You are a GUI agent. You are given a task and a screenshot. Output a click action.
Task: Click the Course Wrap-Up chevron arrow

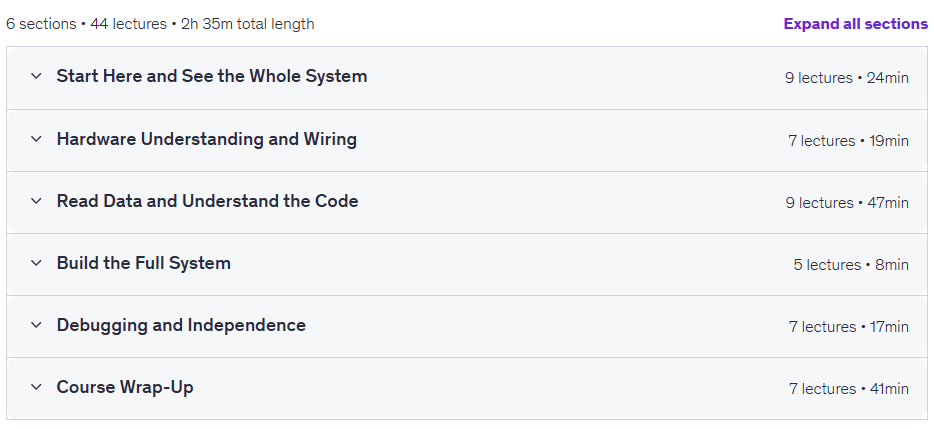tap(36, 387)
